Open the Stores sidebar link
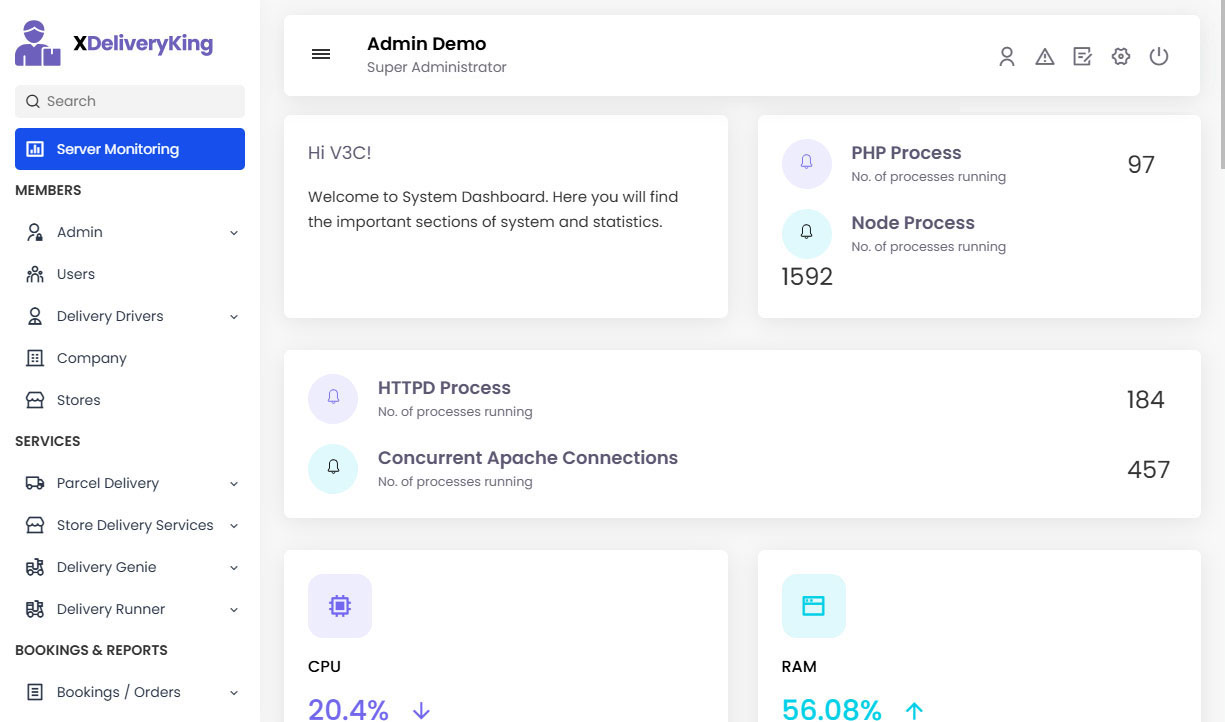1225x722 pixels. point(78,400)
